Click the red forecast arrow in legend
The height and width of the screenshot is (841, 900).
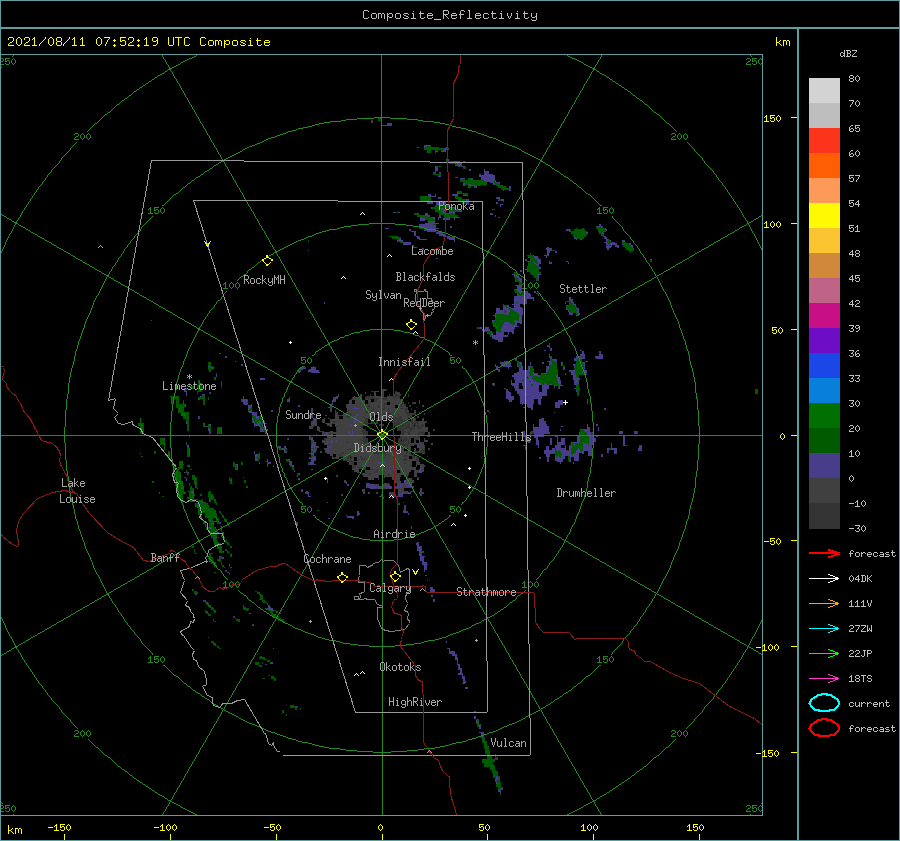pyautogui.click(x=824, y=553)
